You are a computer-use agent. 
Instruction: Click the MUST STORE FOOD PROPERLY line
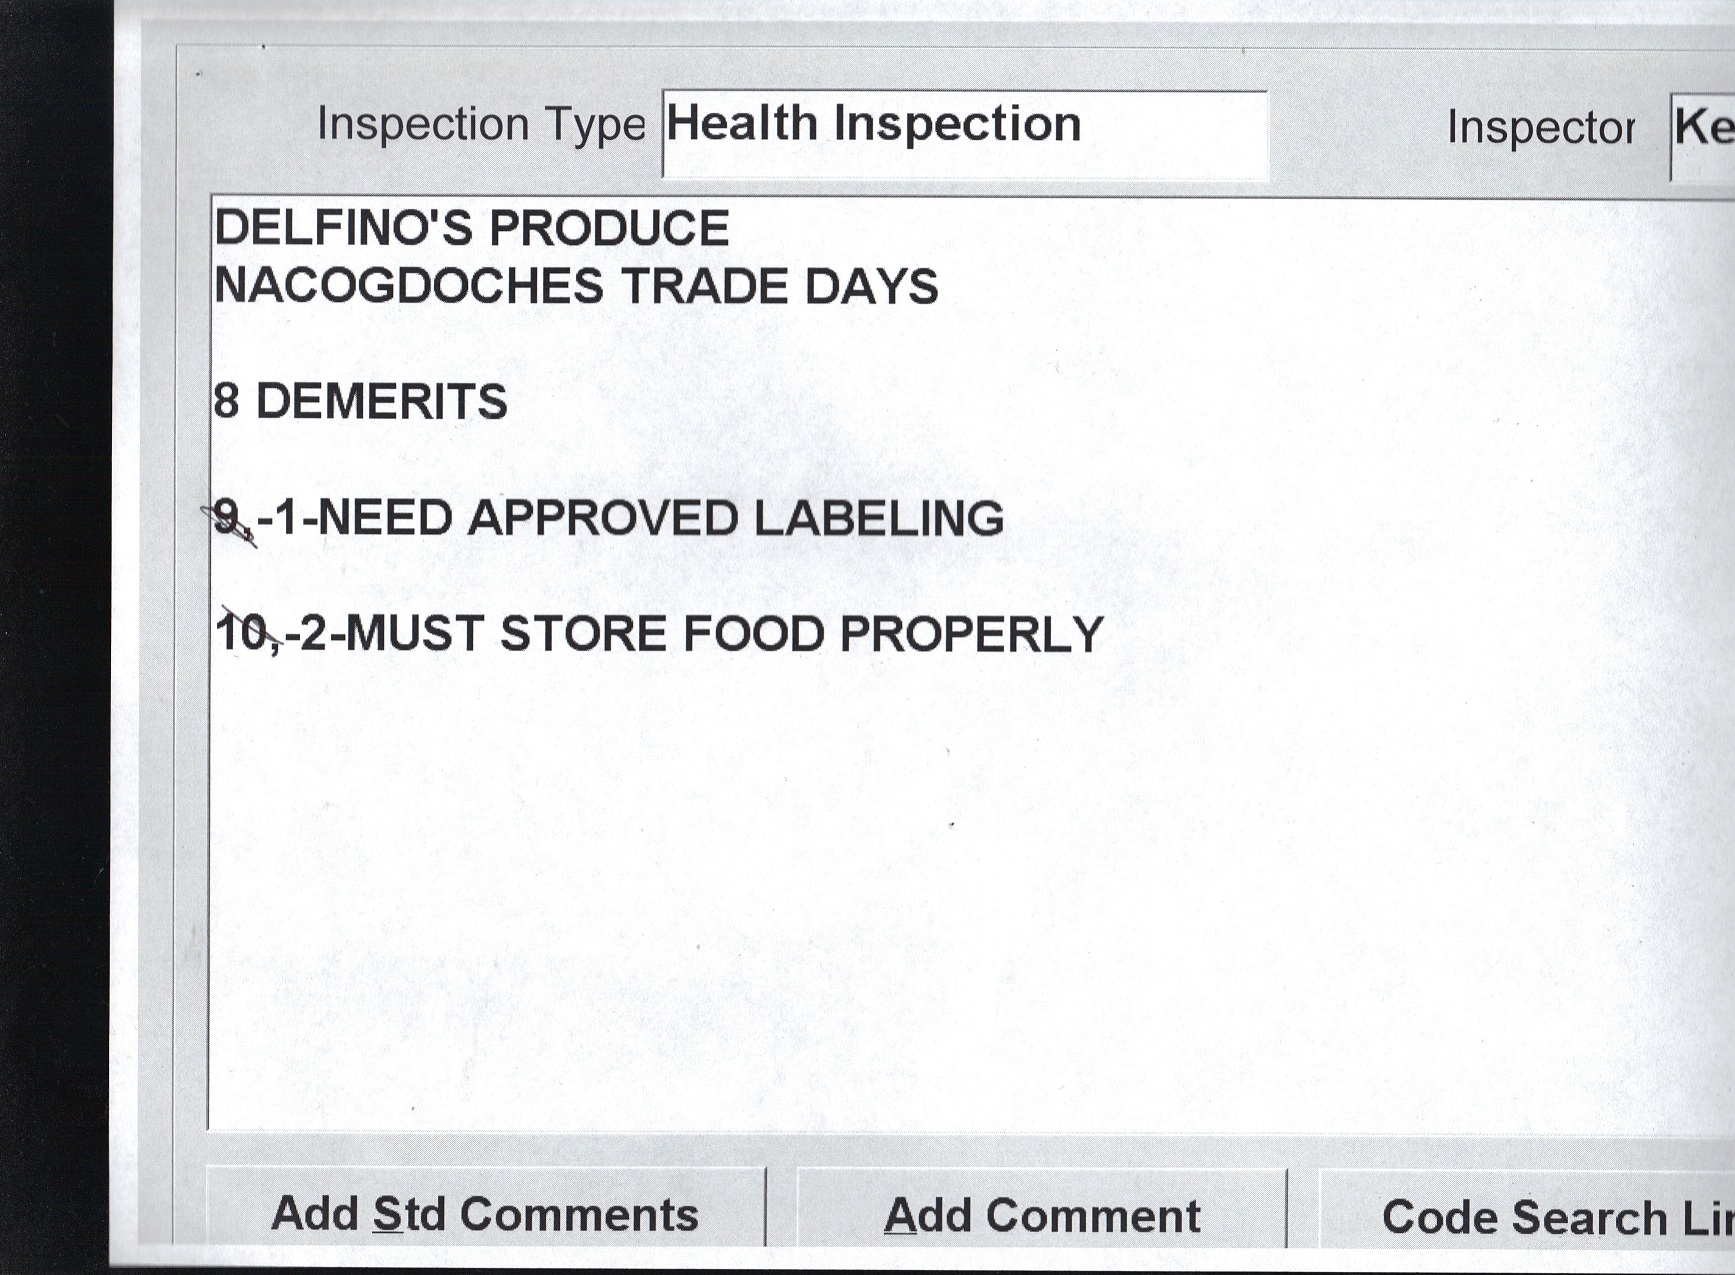[x=660, y=634]
